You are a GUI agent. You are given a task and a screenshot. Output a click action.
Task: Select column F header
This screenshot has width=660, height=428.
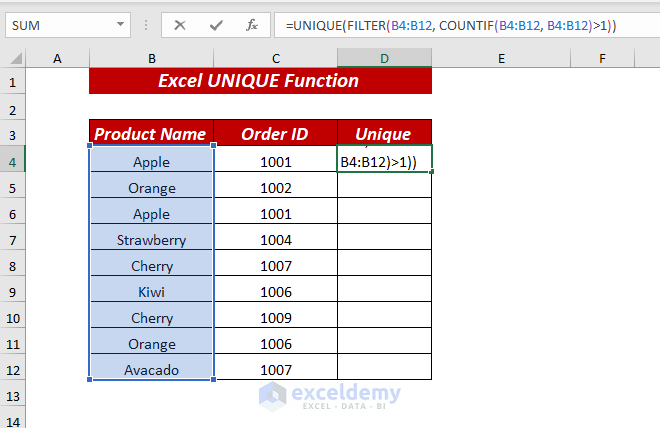(602, 58)
